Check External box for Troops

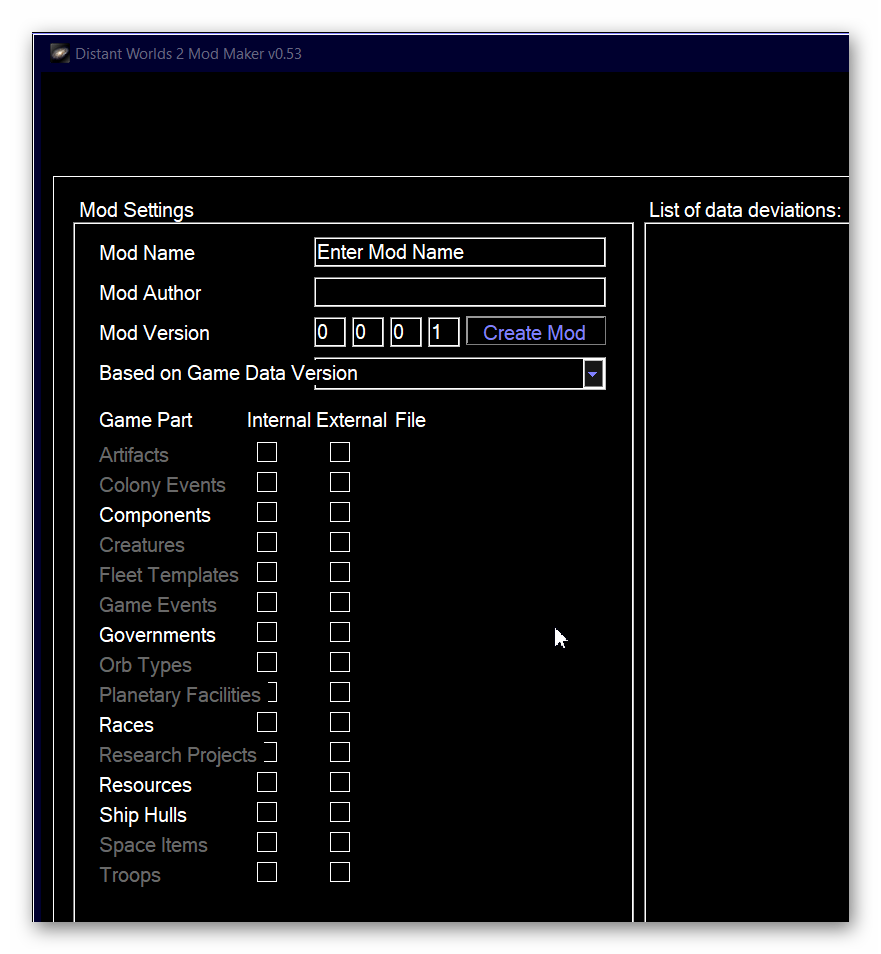point(340,872)
